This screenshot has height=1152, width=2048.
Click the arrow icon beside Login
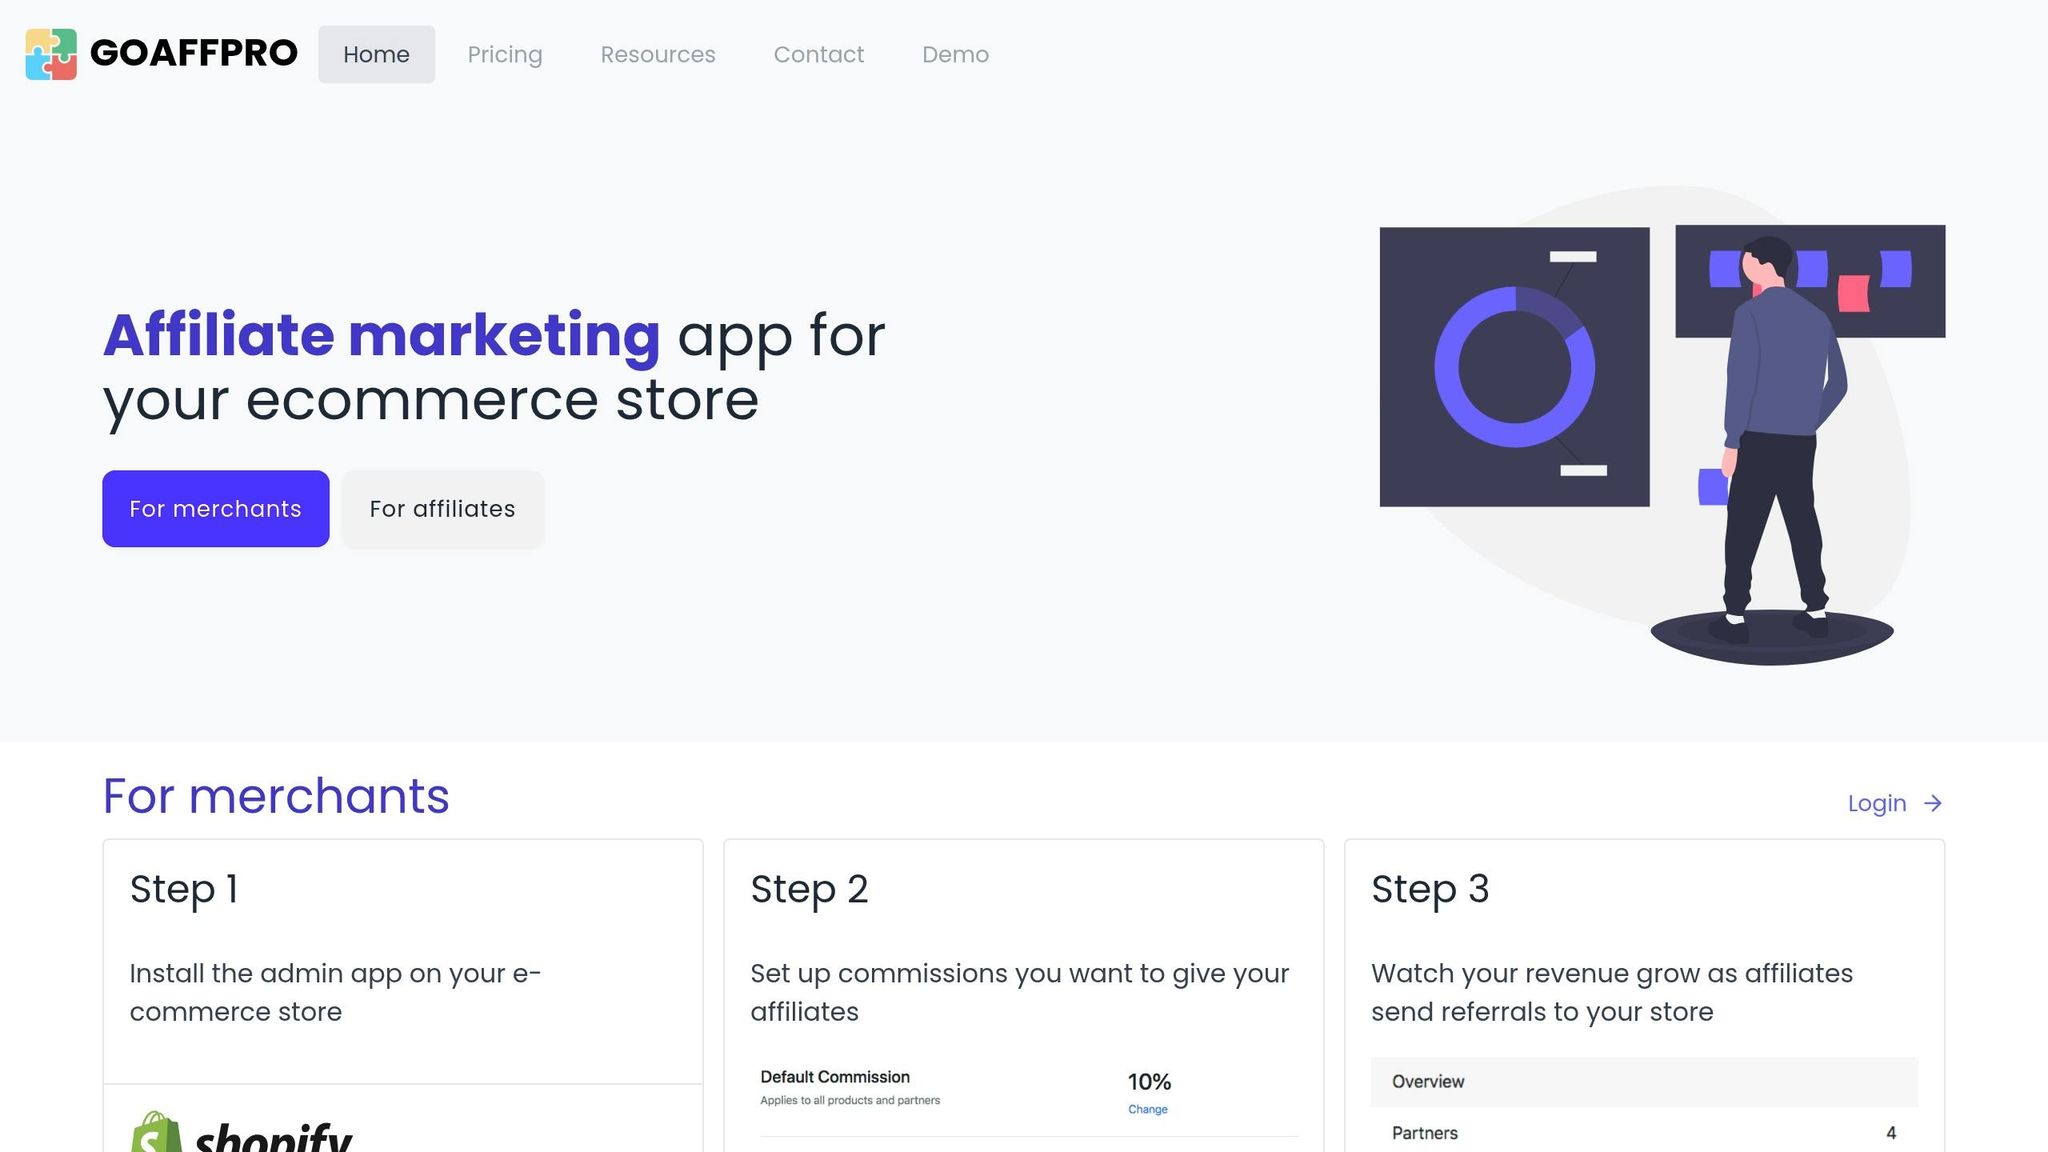point(1933,803)
